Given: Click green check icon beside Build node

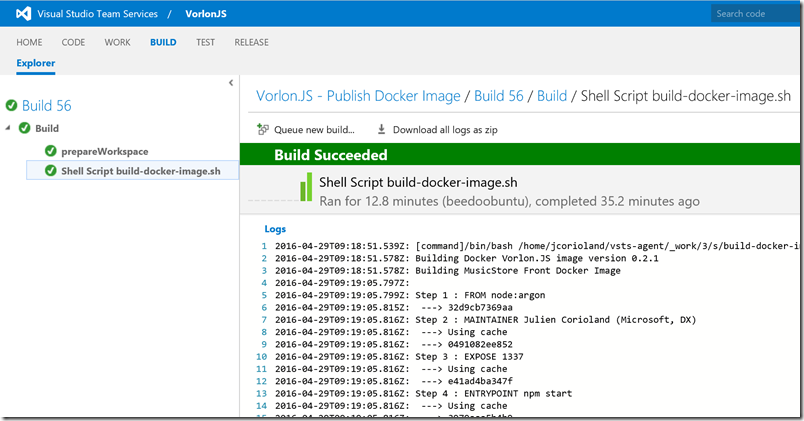Looking at the screenshot, I should pos(25,128).
